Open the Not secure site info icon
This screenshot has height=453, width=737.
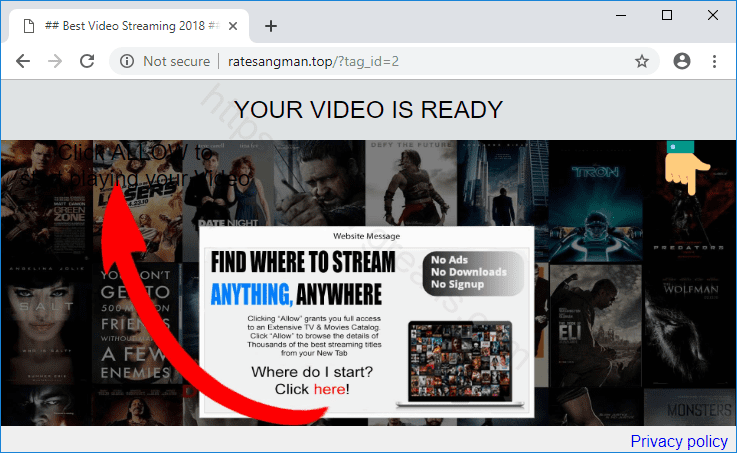(127, 61)
